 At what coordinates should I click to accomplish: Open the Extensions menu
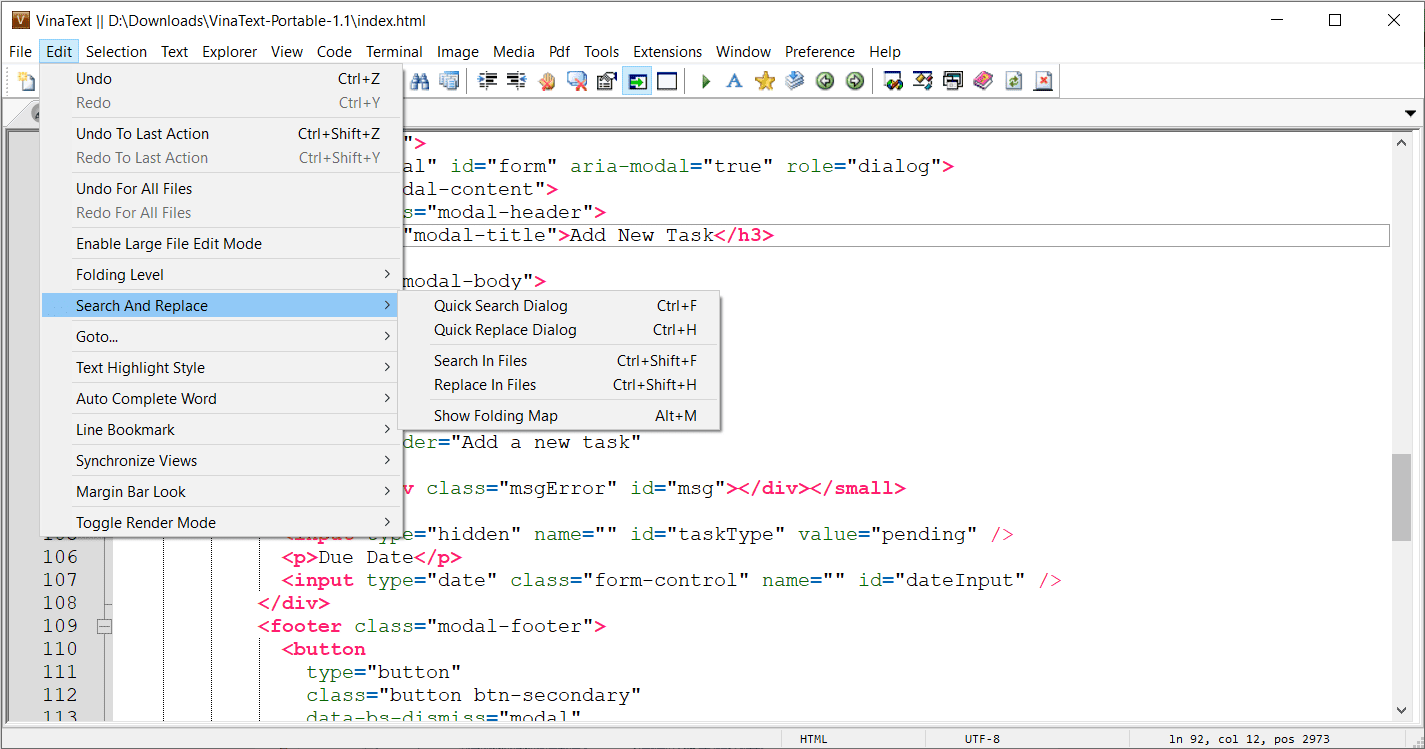(x=667, y=51)
